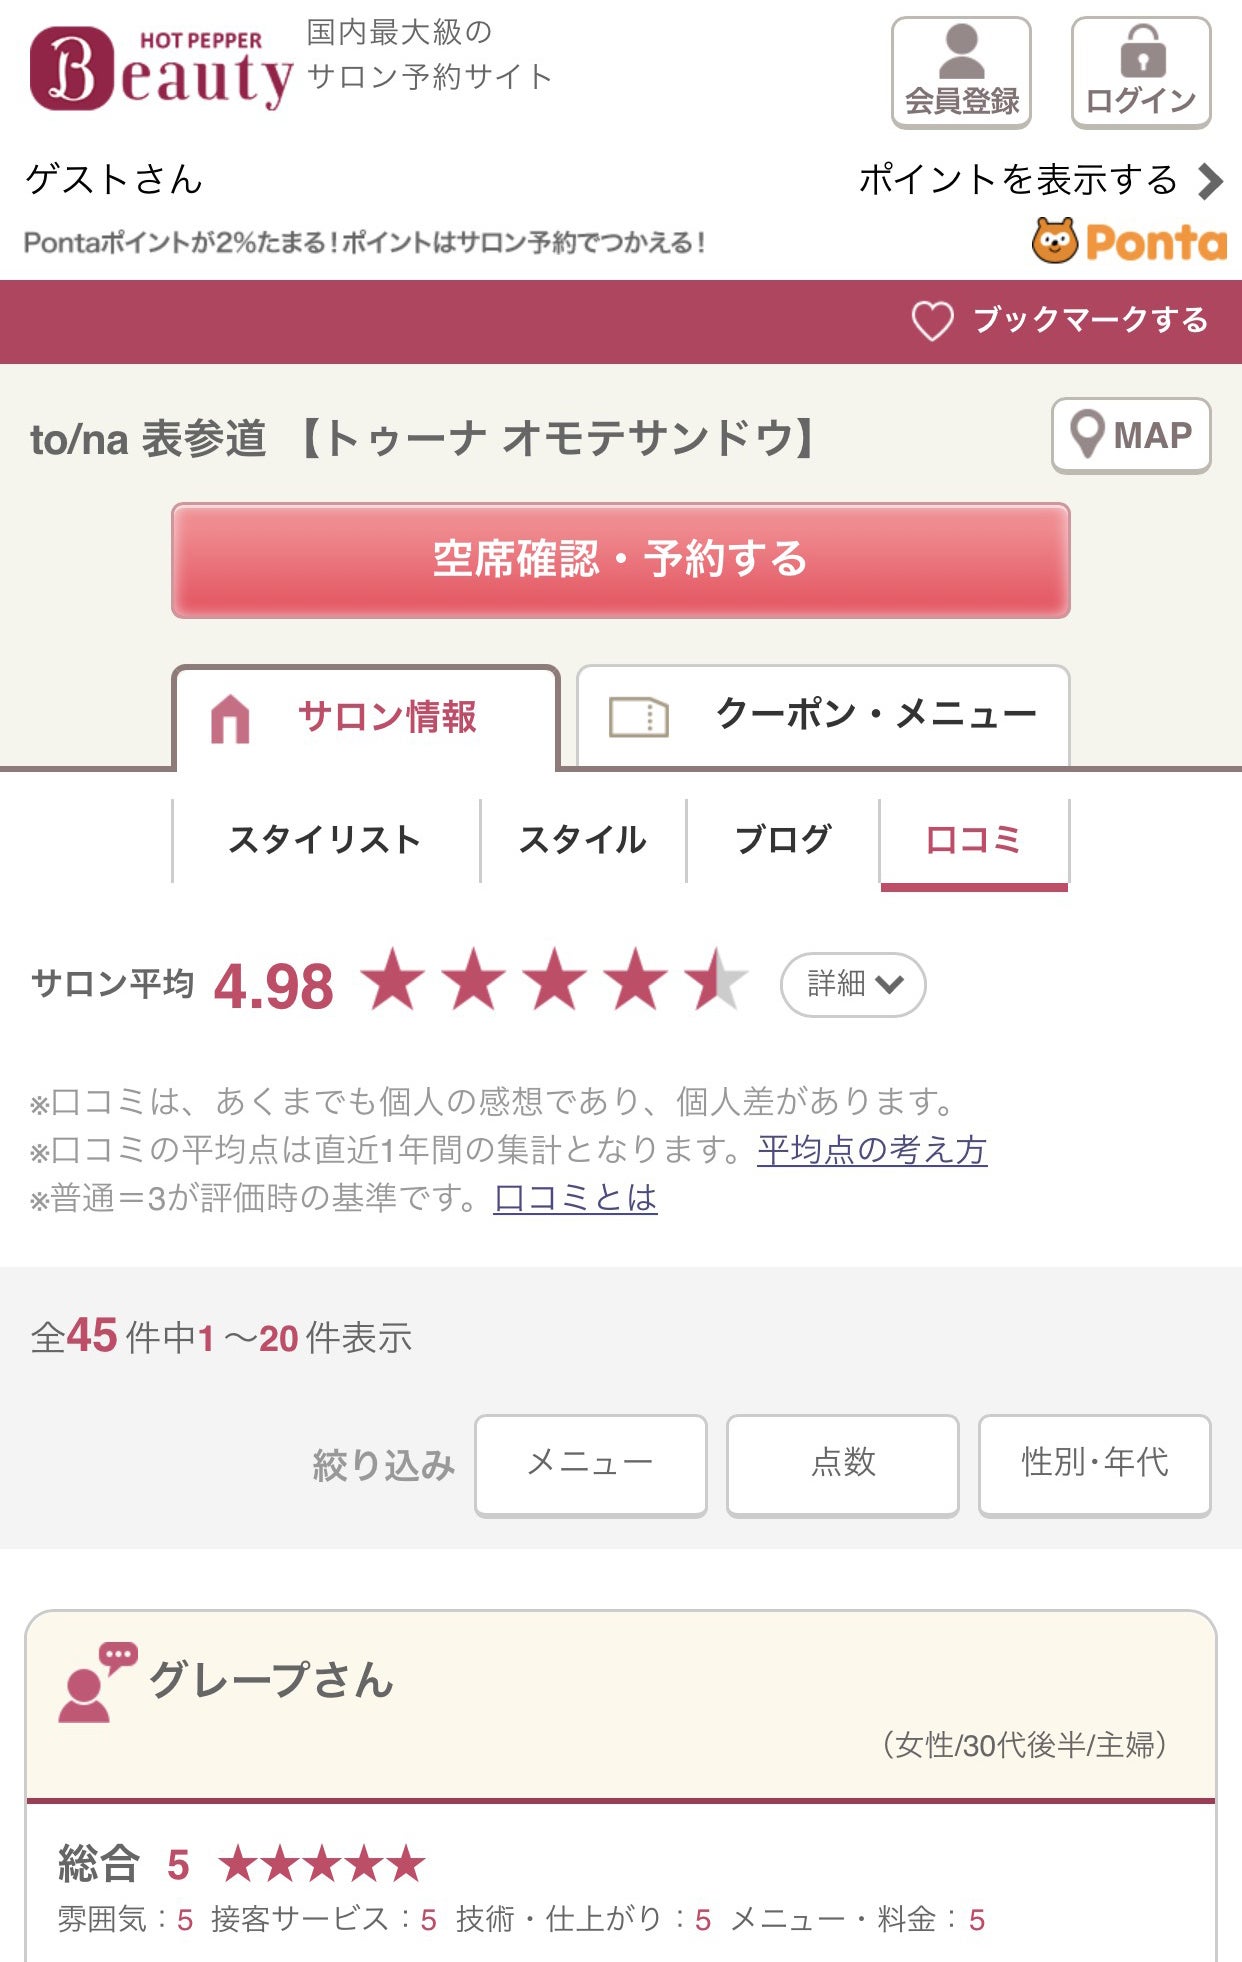Expand the 詳細 rating details dropdown
Image resolution: width=1242 pixels, height=1962 pixels.
853,984
